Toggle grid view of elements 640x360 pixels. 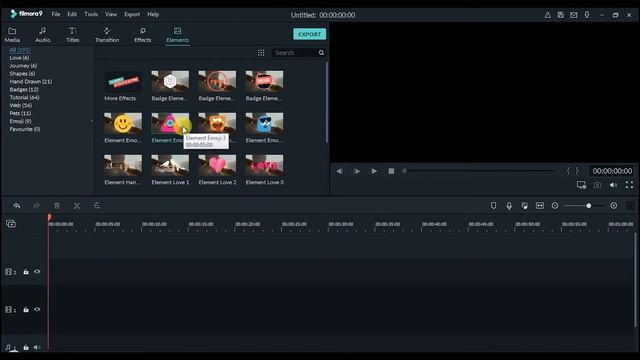pos(261,53)
